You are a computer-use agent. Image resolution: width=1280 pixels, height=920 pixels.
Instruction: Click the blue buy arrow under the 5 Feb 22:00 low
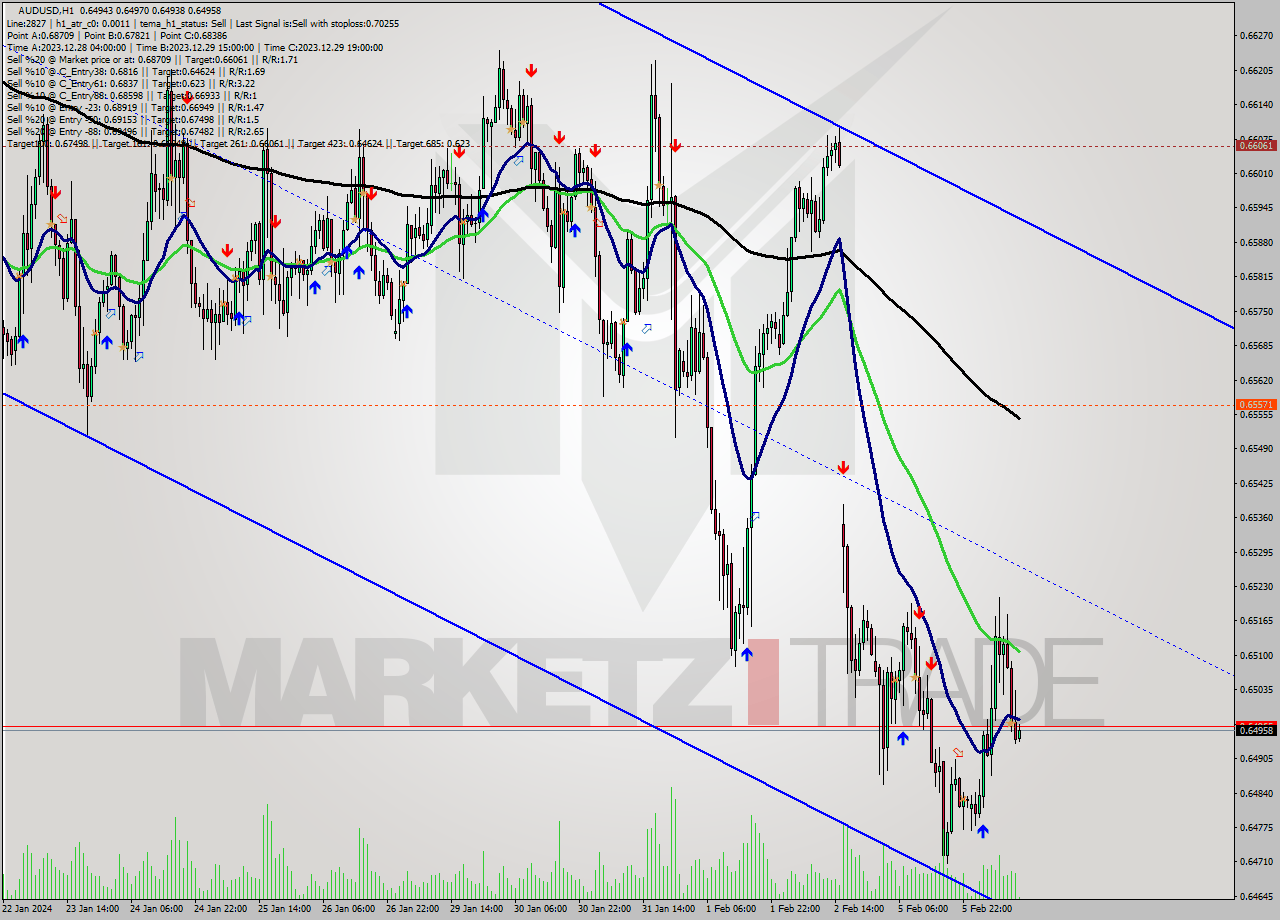983,830
